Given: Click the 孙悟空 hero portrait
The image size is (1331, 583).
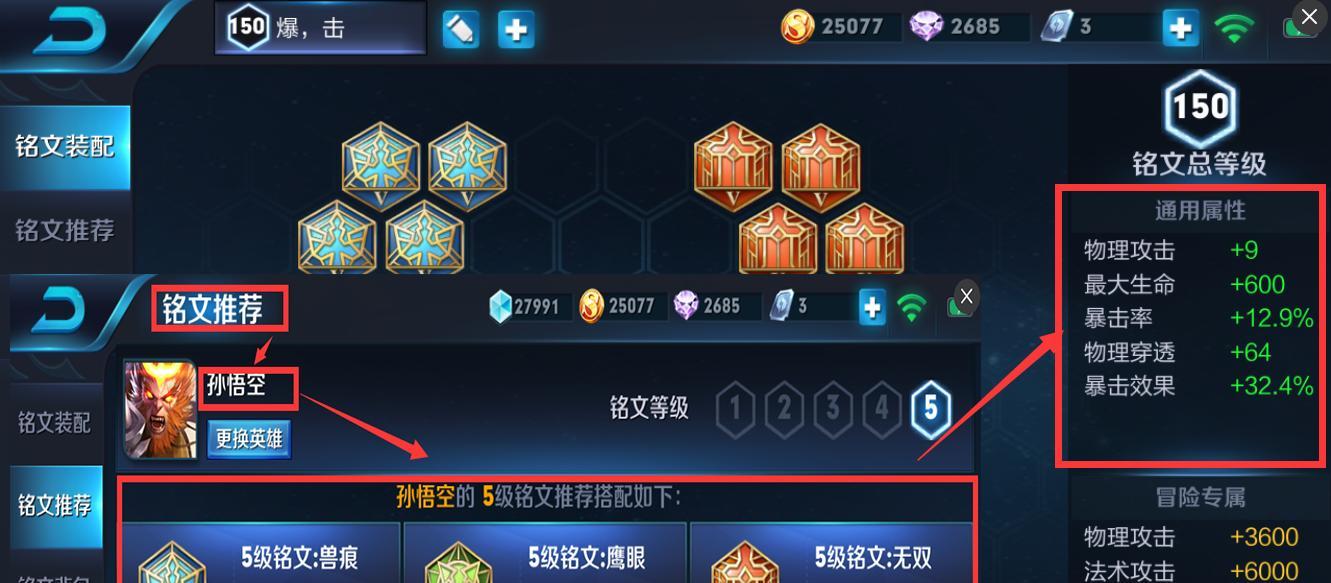Looking at the screenshot, I should pos(160,409).
